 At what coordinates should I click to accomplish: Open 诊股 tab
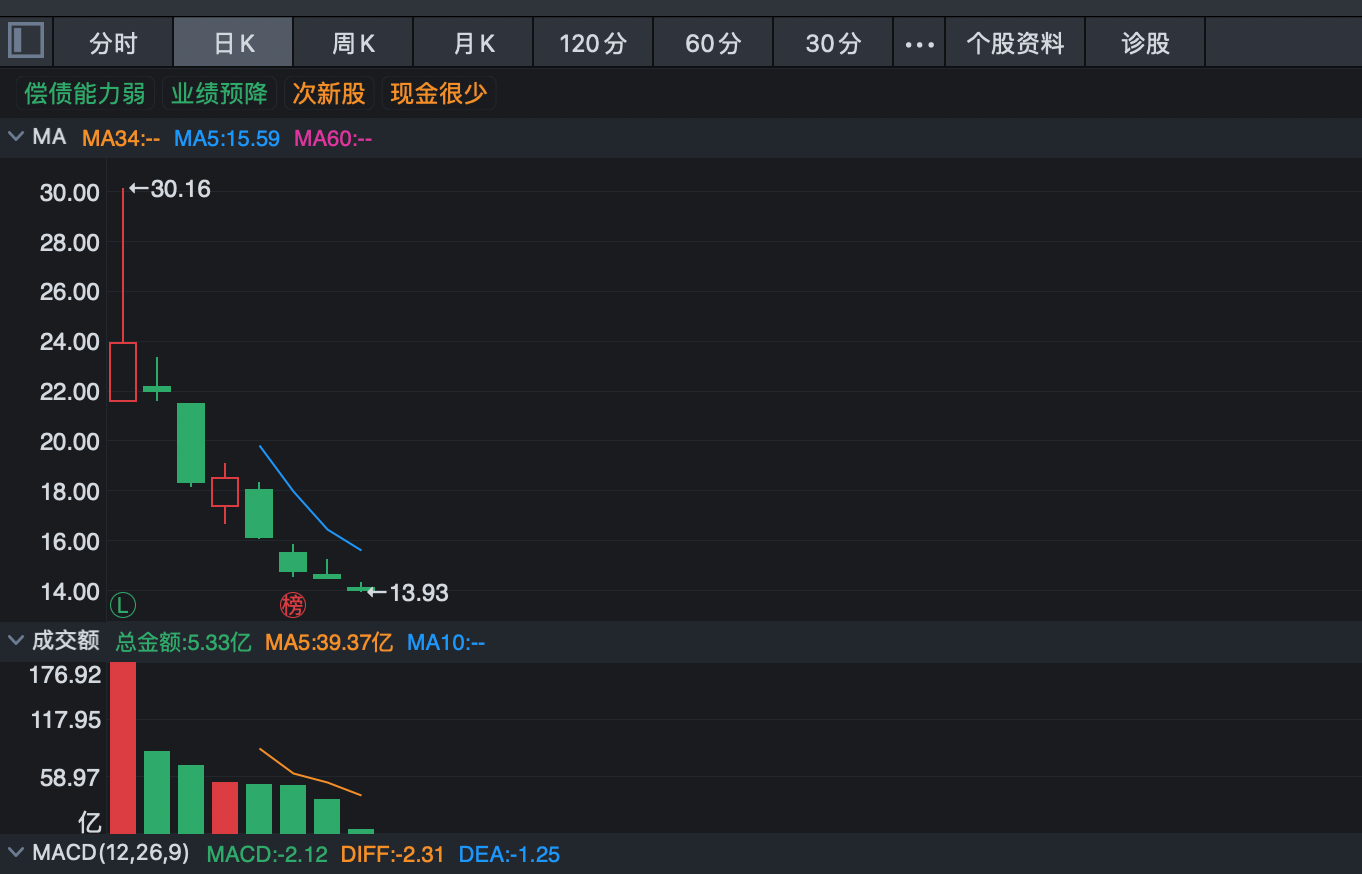point(1146,44)
